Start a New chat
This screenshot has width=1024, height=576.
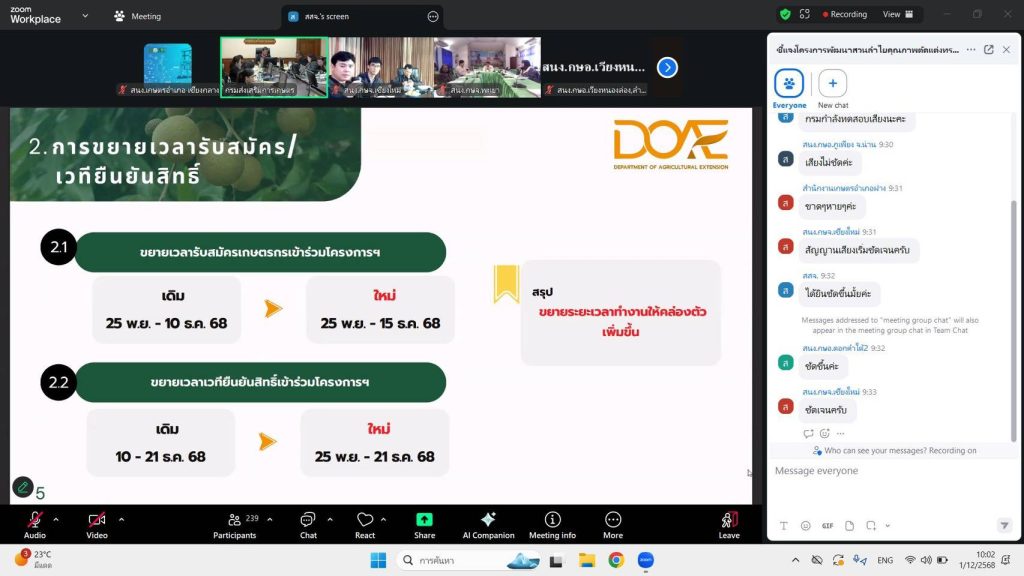[833, 88]
